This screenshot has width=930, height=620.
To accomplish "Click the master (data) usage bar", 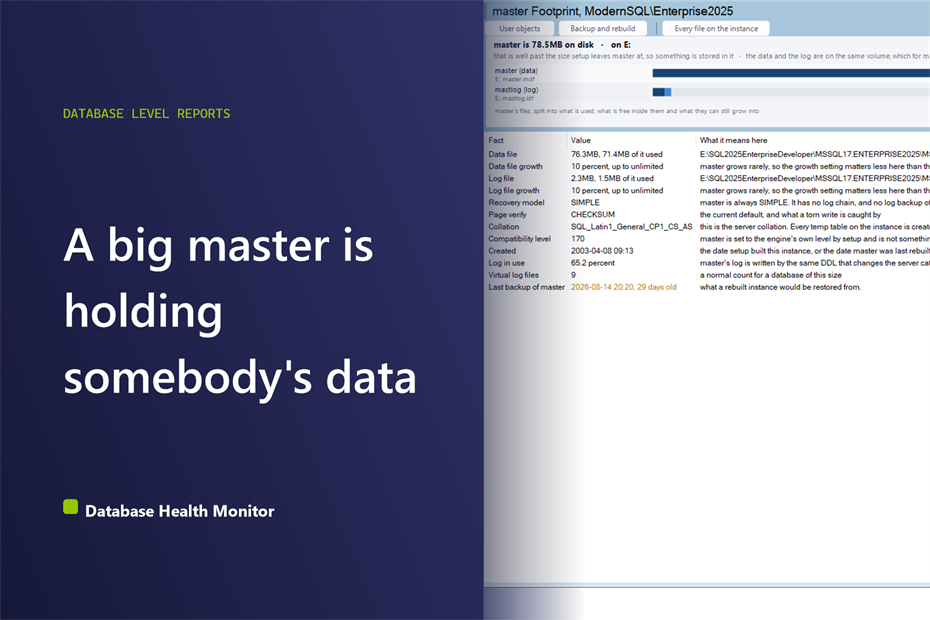I will point(791,73).
